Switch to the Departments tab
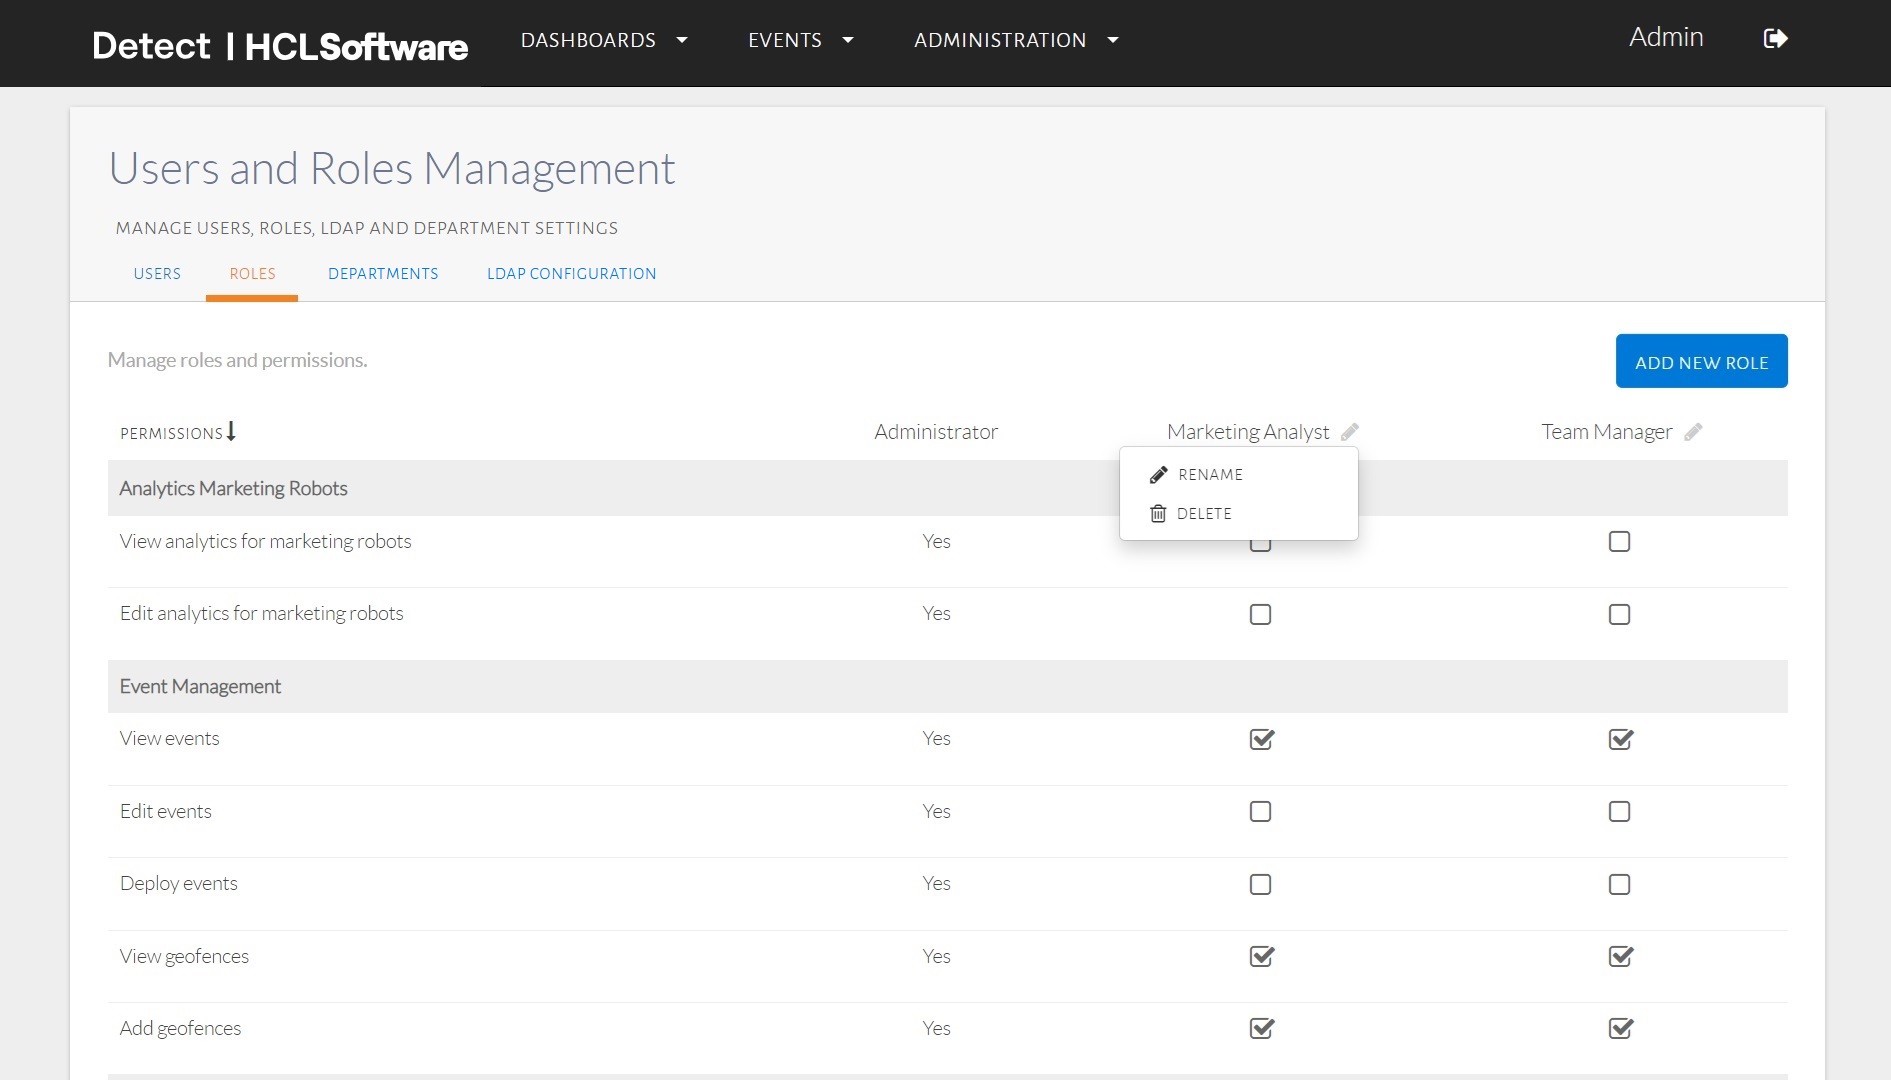The width and height of the screenshot is (1891, 1080). (x=383, y=274)
